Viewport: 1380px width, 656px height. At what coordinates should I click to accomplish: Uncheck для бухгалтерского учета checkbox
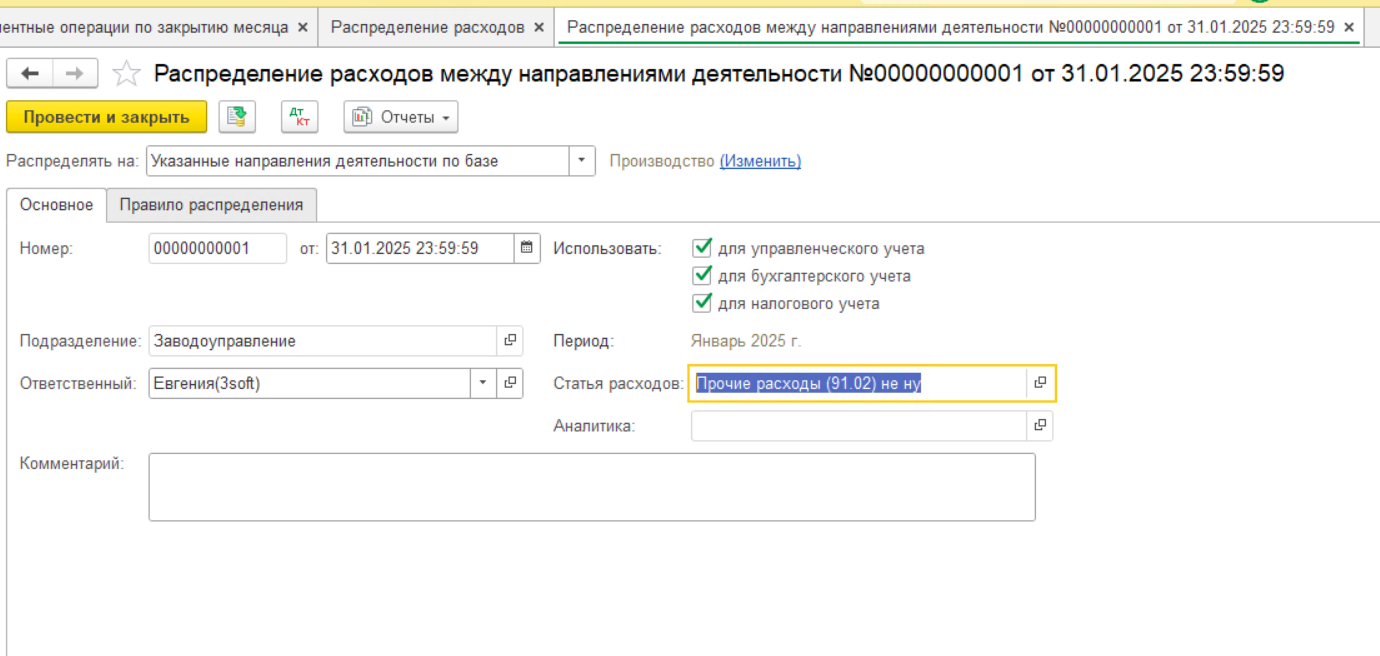pos(702,276)
